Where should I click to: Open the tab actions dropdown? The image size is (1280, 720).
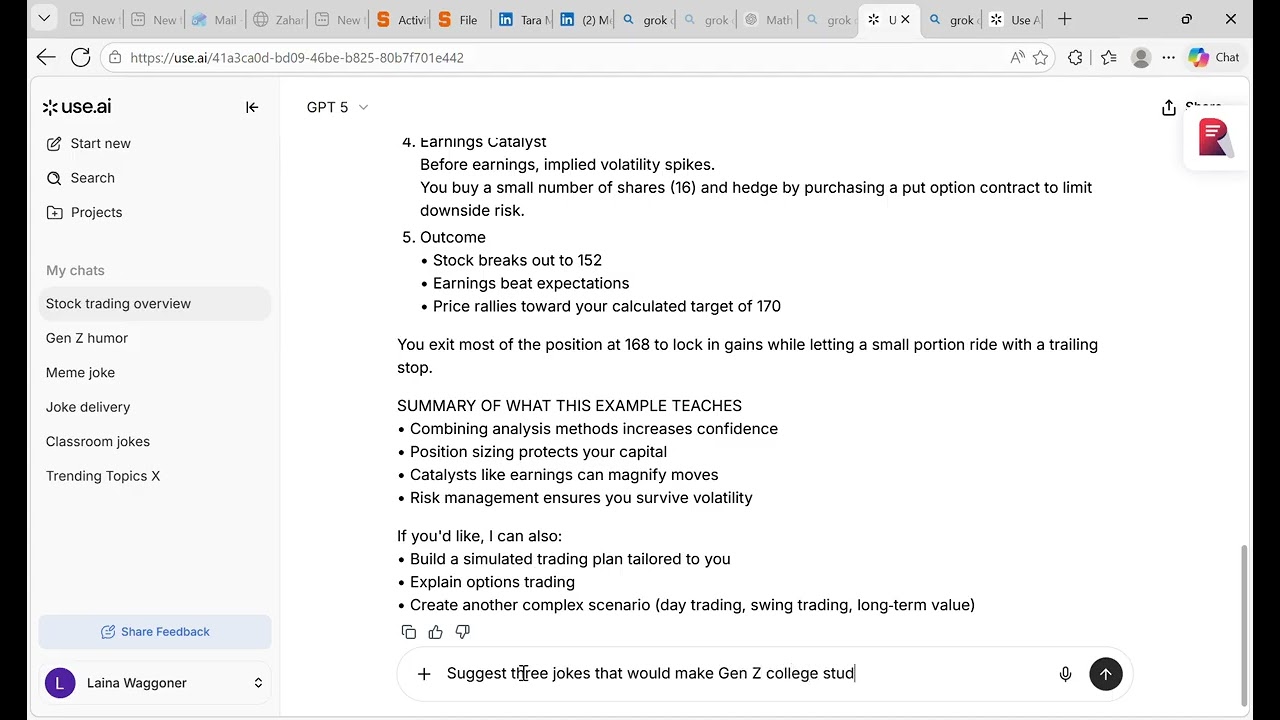coord(44,19)
